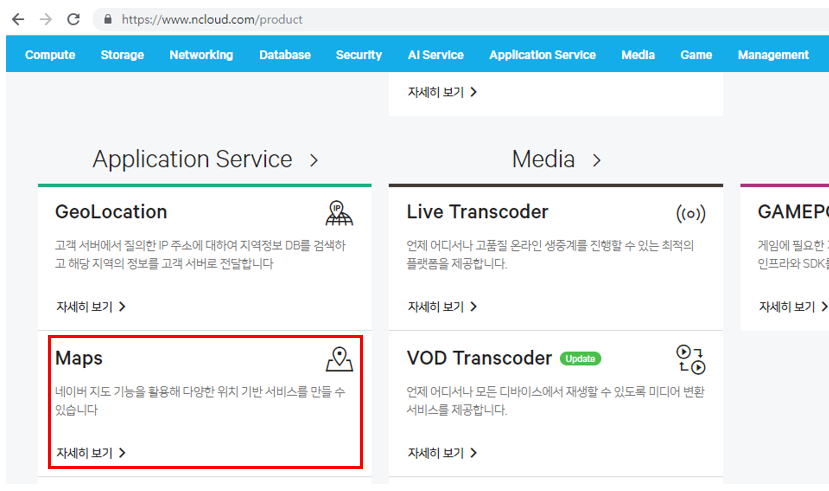Reload the page with the refresh icon
Screen dimensions: 829x491
[x=73, y=20]
